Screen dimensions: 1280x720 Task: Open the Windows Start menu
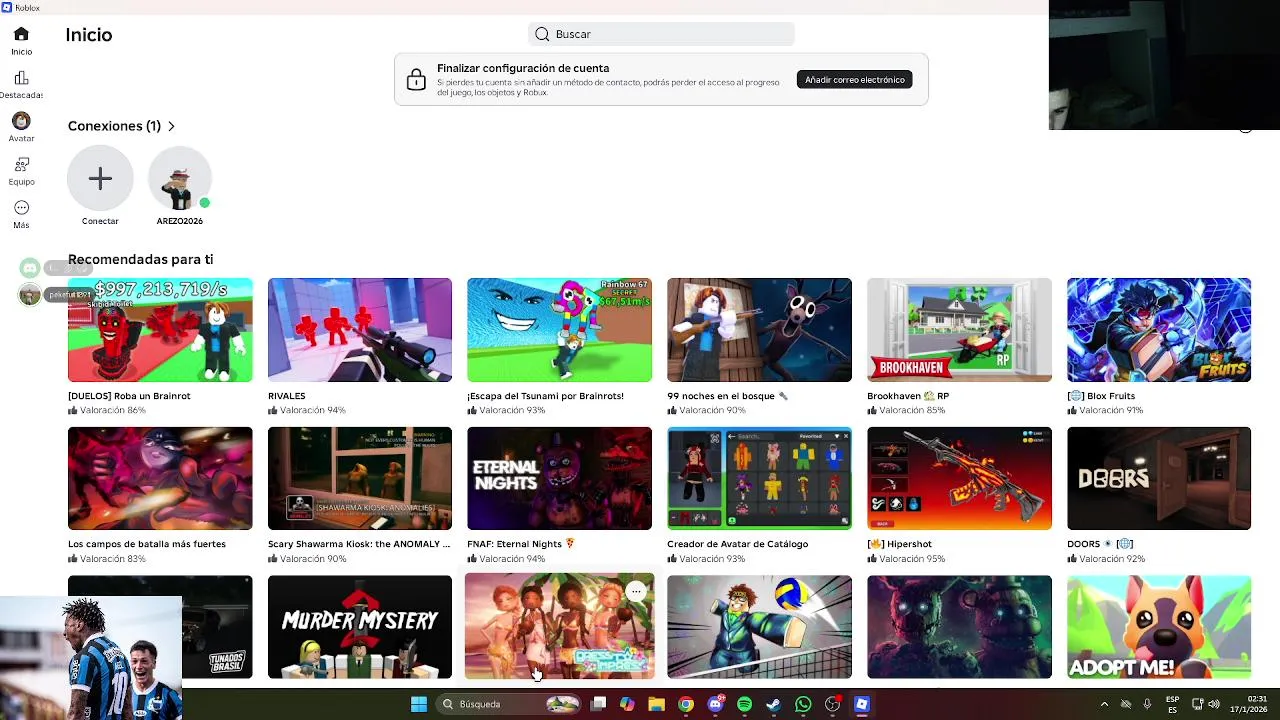tap(419, 704)
